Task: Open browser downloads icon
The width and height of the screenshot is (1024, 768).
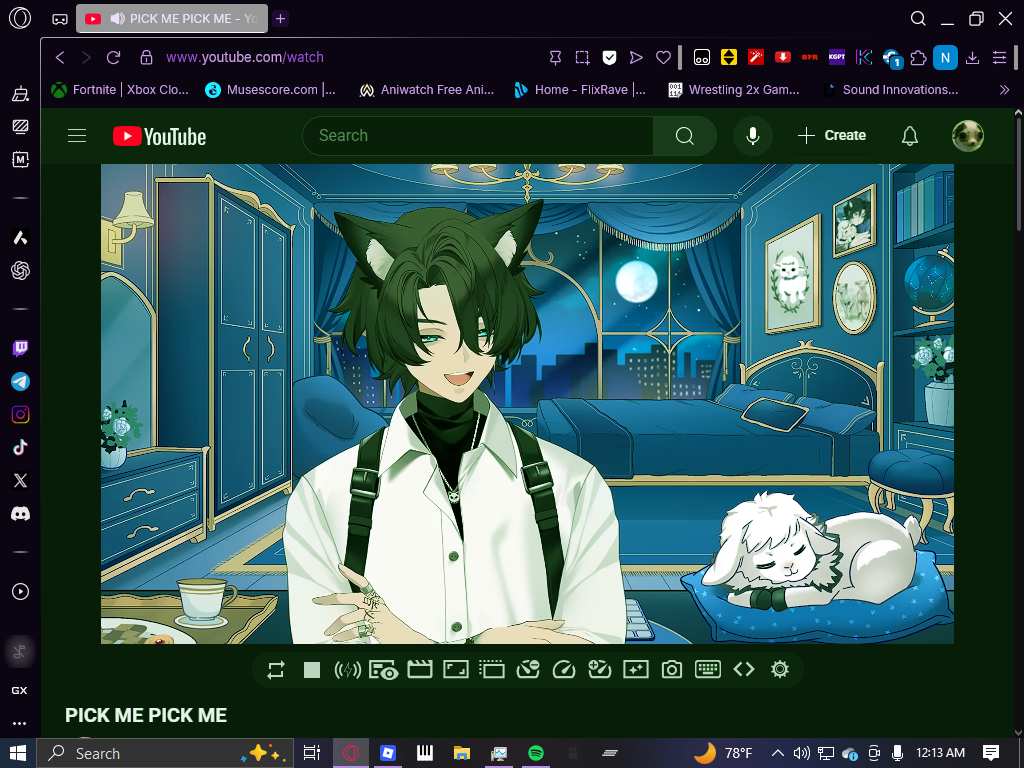Action: 972,57
